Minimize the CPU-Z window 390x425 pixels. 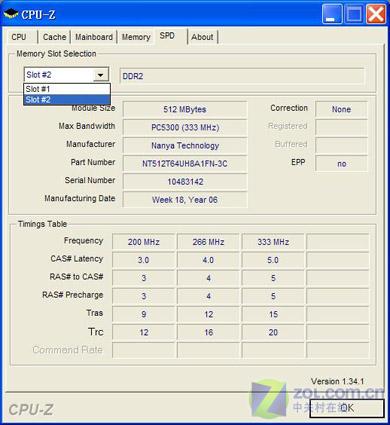[x=332, y=14]
